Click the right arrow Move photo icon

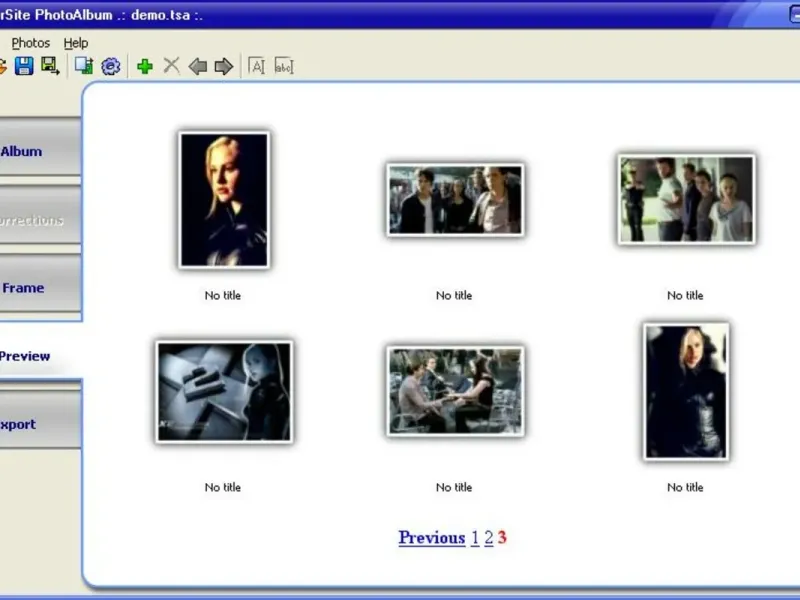coord(224,66)
